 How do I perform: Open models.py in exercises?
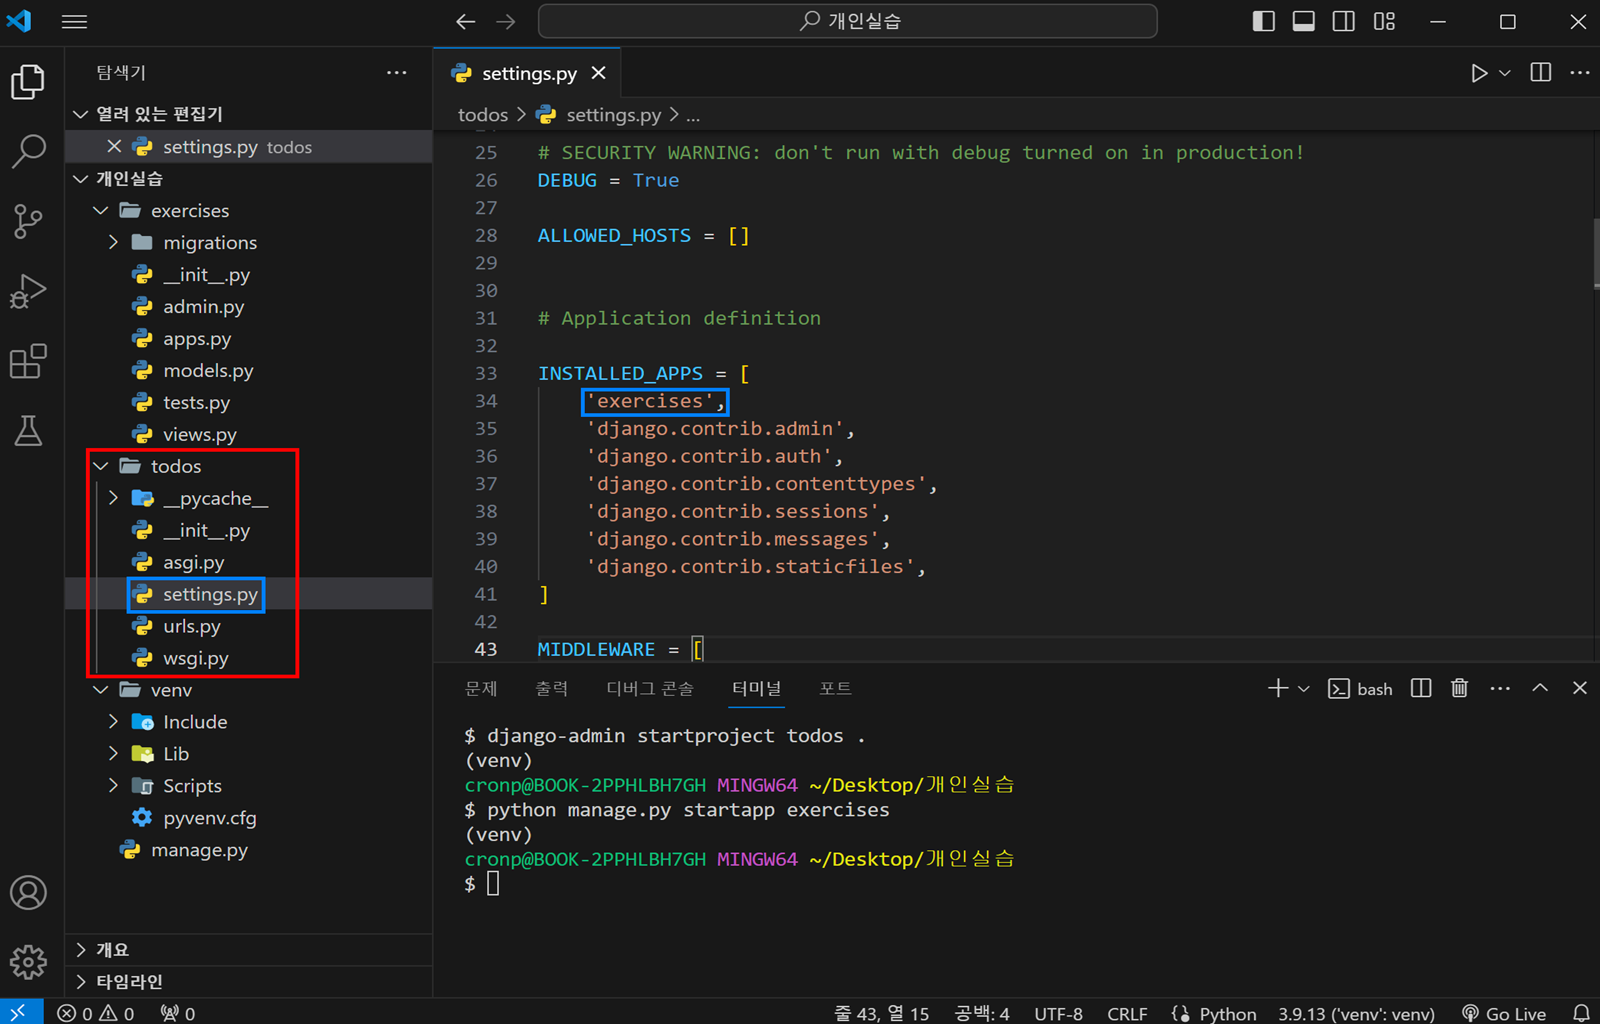coord(249,370)
